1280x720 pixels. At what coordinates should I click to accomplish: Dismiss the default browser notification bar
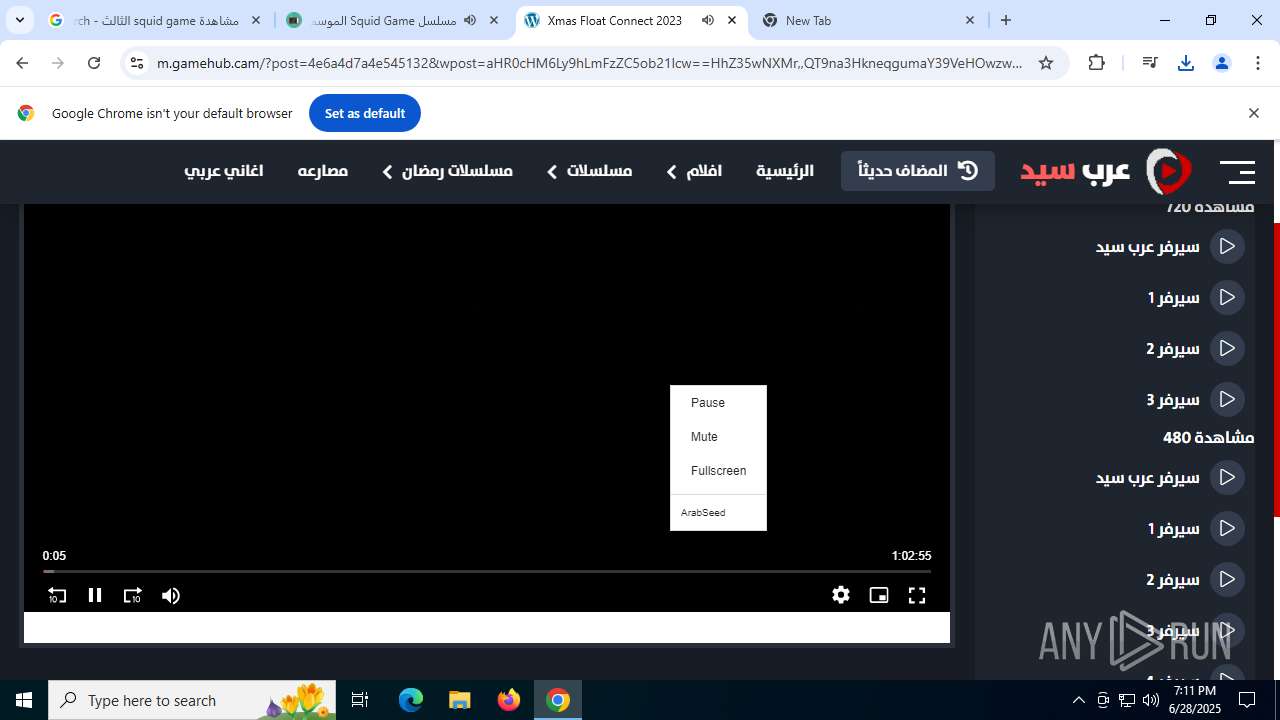pos(1253,113)
